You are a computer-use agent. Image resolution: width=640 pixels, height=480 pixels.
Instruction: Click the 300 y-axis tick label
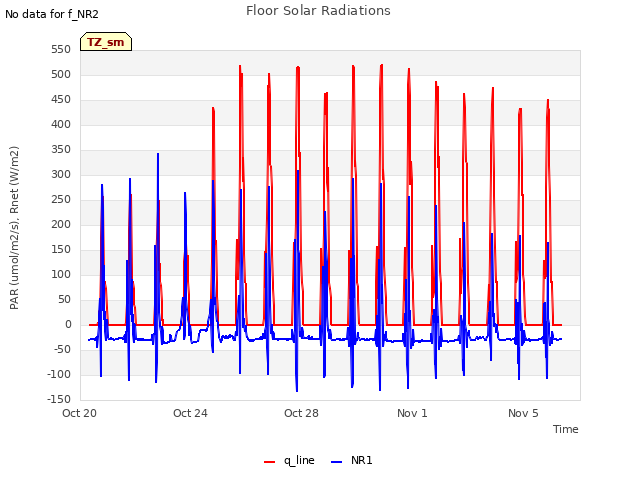click(x=61, y=175)
